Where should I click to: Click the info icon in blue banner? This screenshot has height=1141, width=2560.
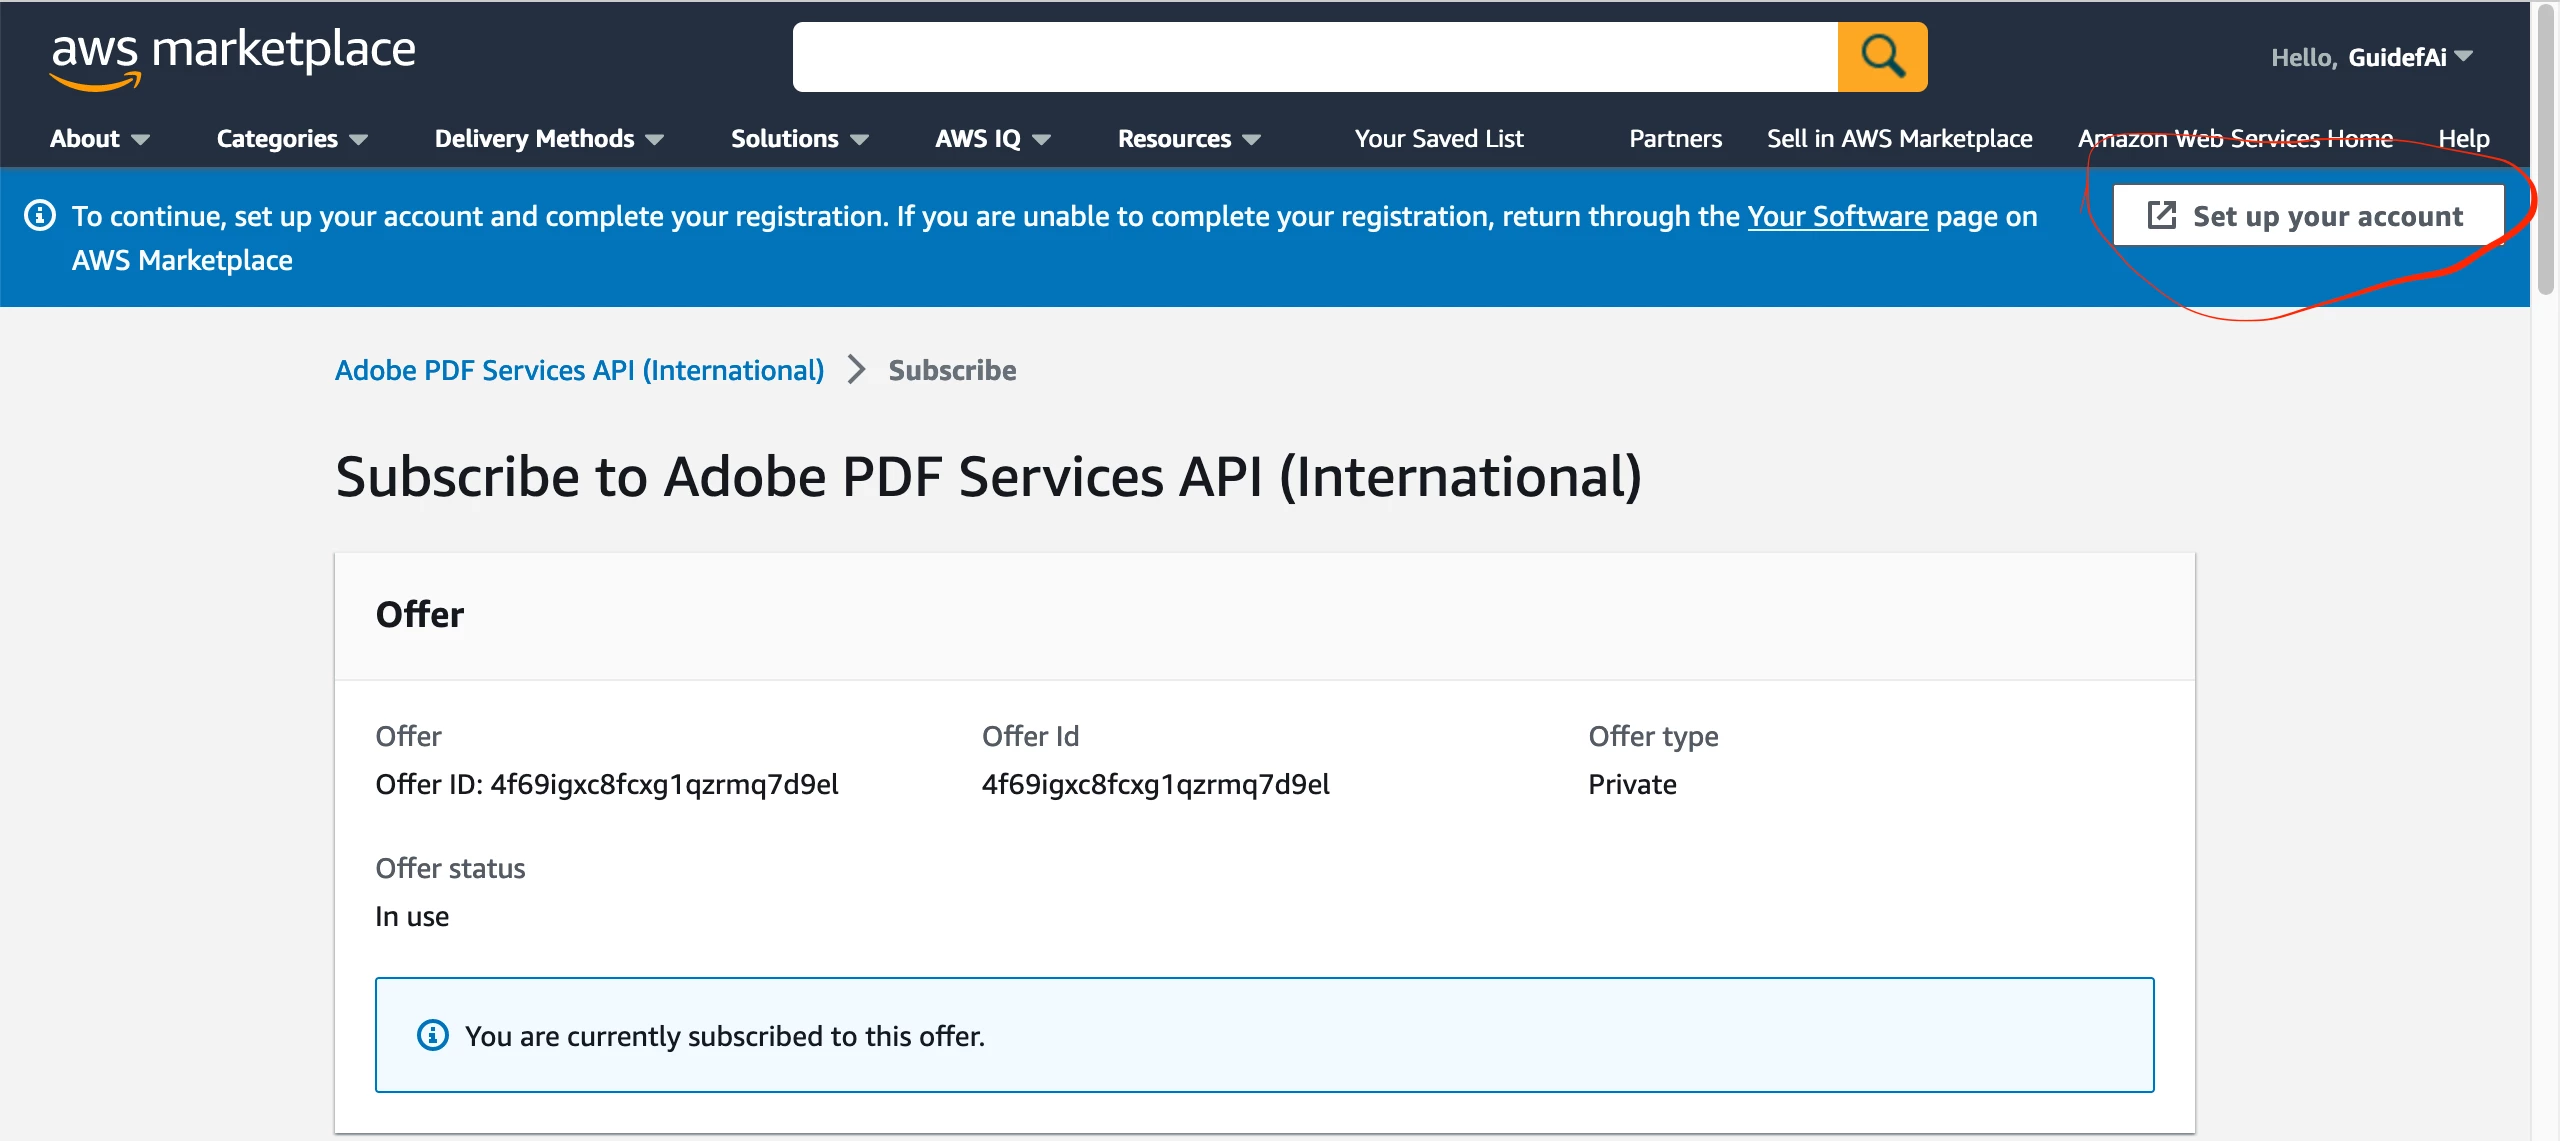40,216
